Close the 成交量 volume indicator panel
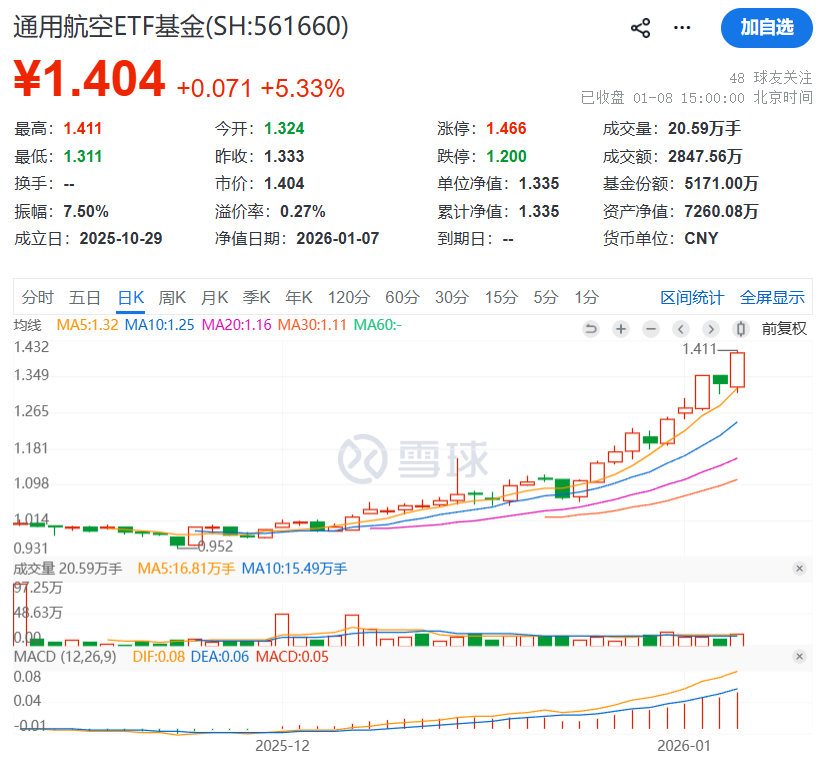The height and width of the screenshot is (759, 821). (799, 568)
